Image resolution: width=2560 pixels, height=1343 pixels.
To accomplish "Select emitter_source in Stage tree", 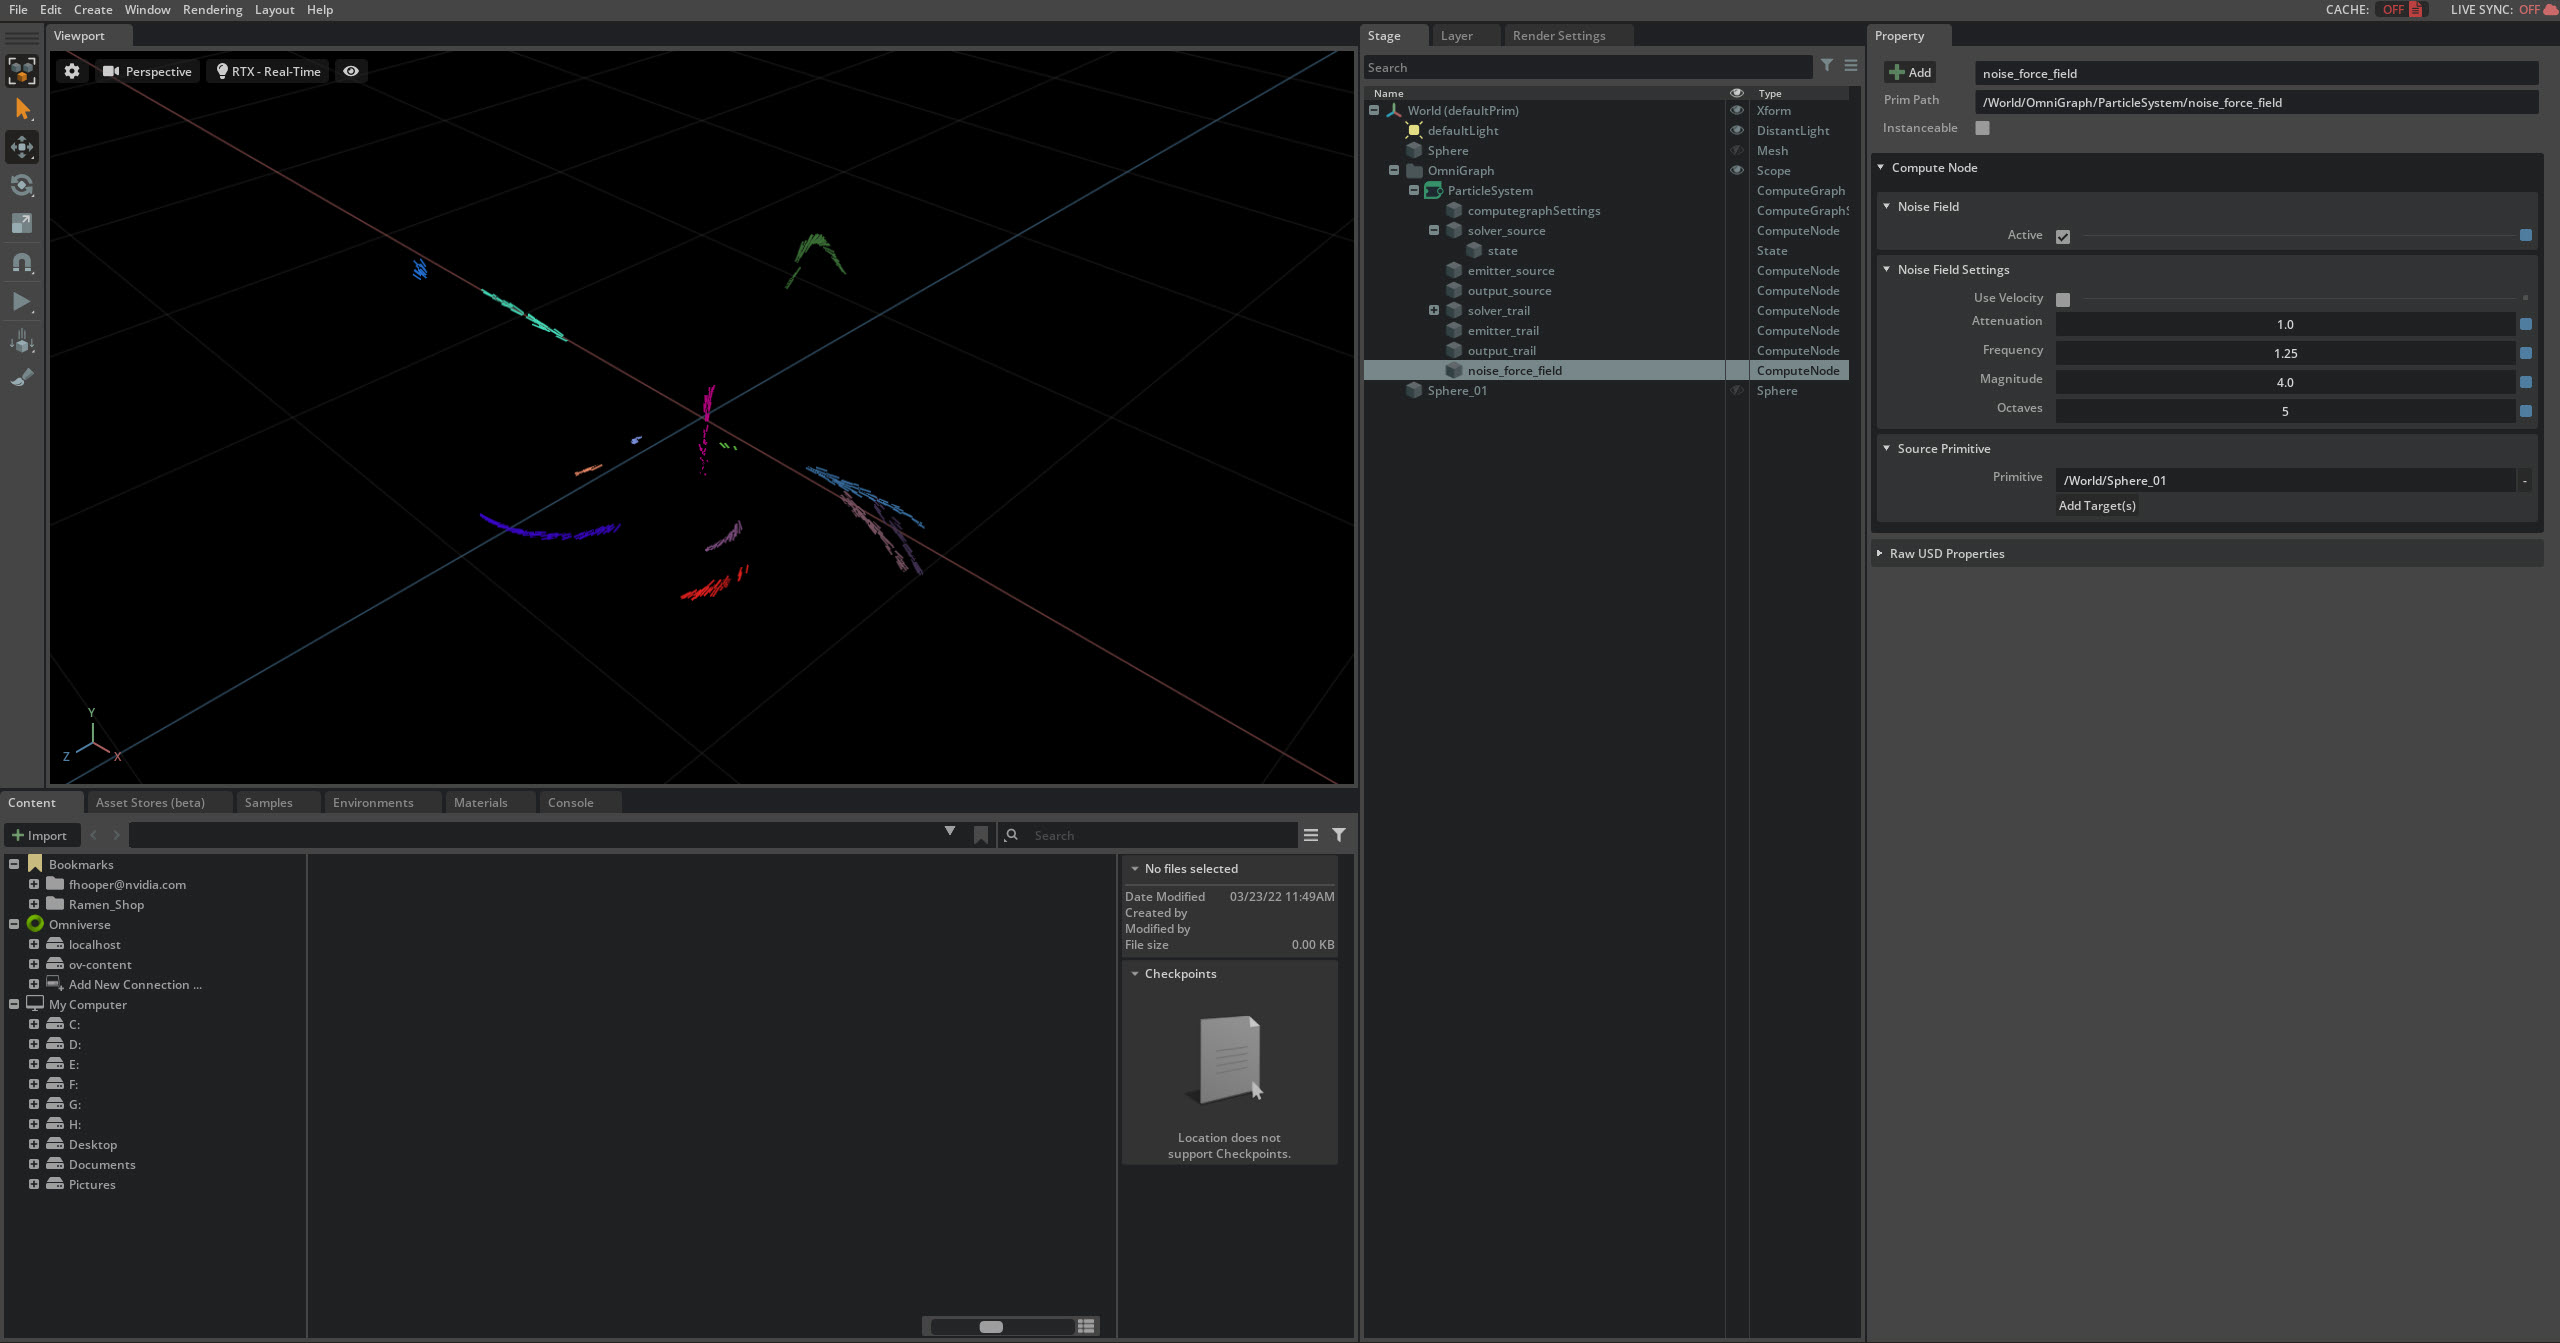I will pyautogui.click(x=1510, y=270).
